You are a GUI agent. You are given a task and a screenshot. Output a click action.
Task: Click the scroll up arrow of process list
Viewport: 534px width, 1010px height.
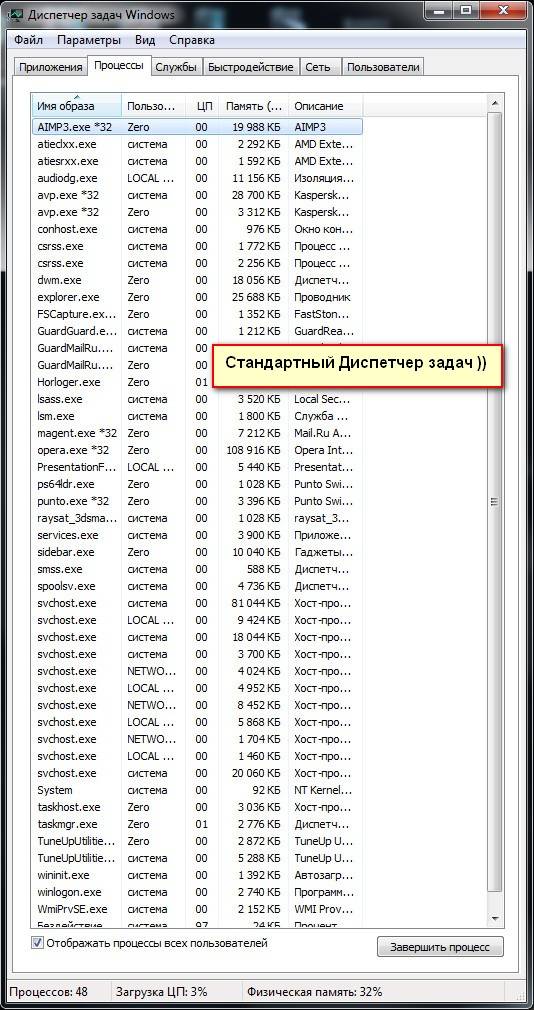[x=495, y=102]
